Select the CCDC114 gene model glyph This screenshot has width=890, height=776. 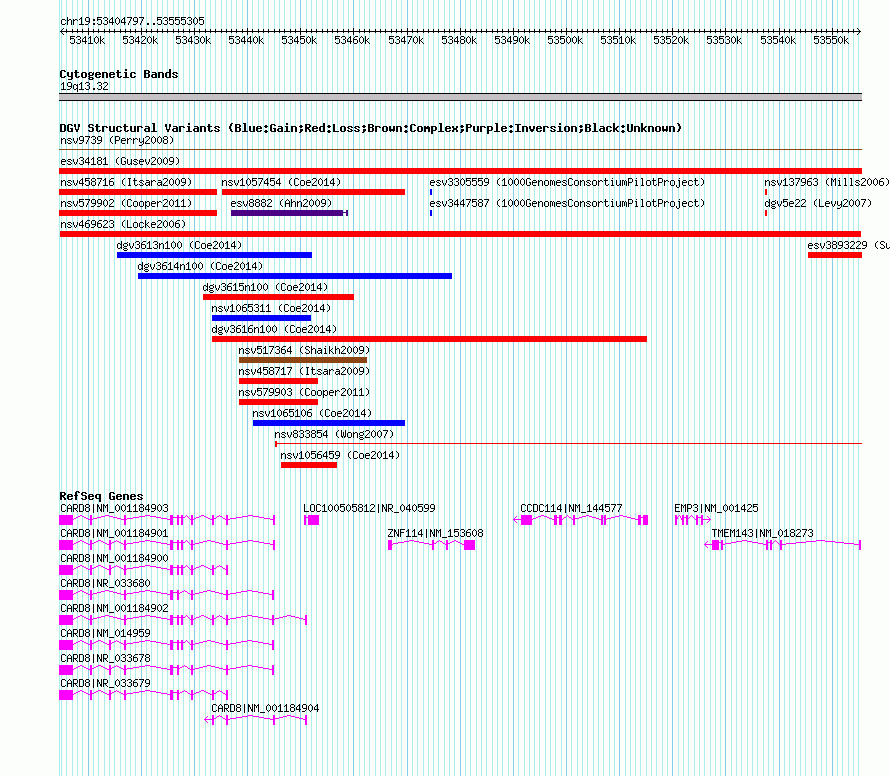(581, 520)
